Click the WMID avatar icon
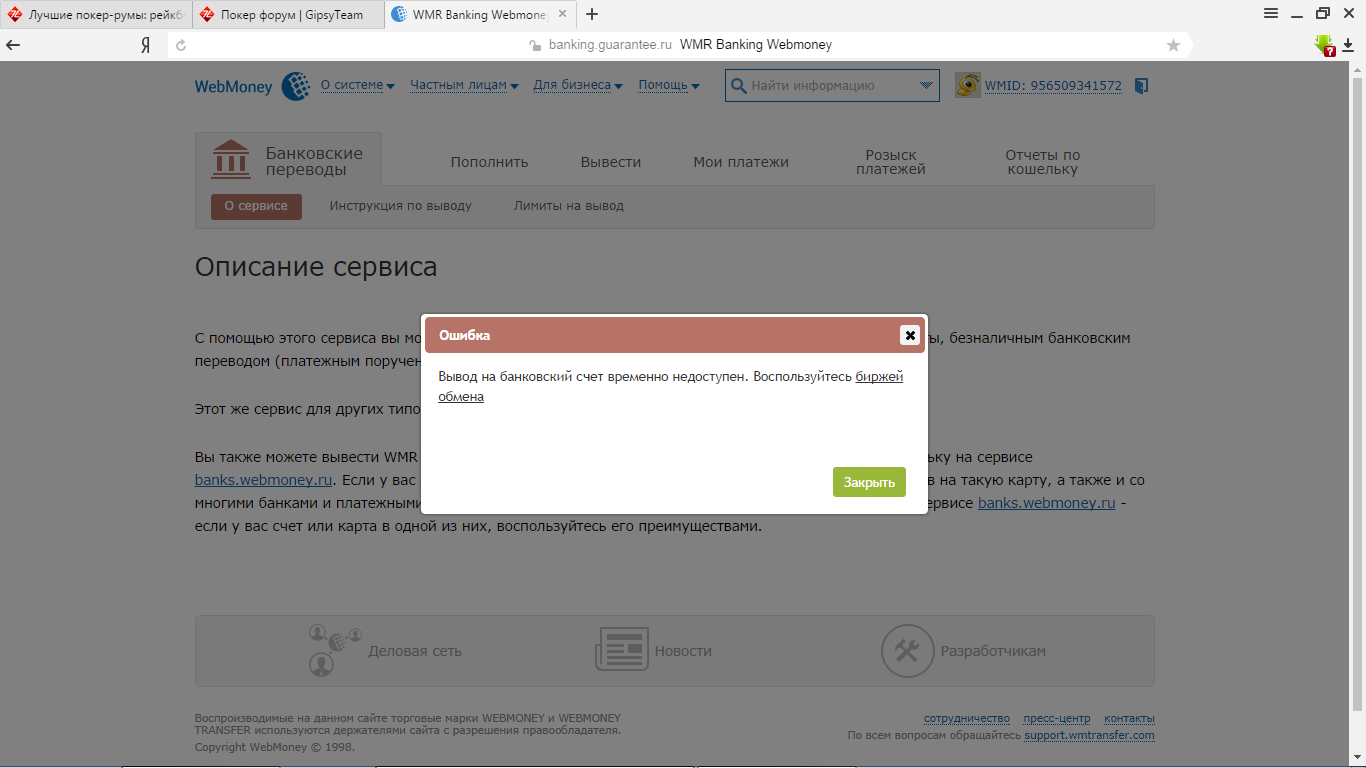This screenshot has height=768, width=1366. (x=967, y=85)
